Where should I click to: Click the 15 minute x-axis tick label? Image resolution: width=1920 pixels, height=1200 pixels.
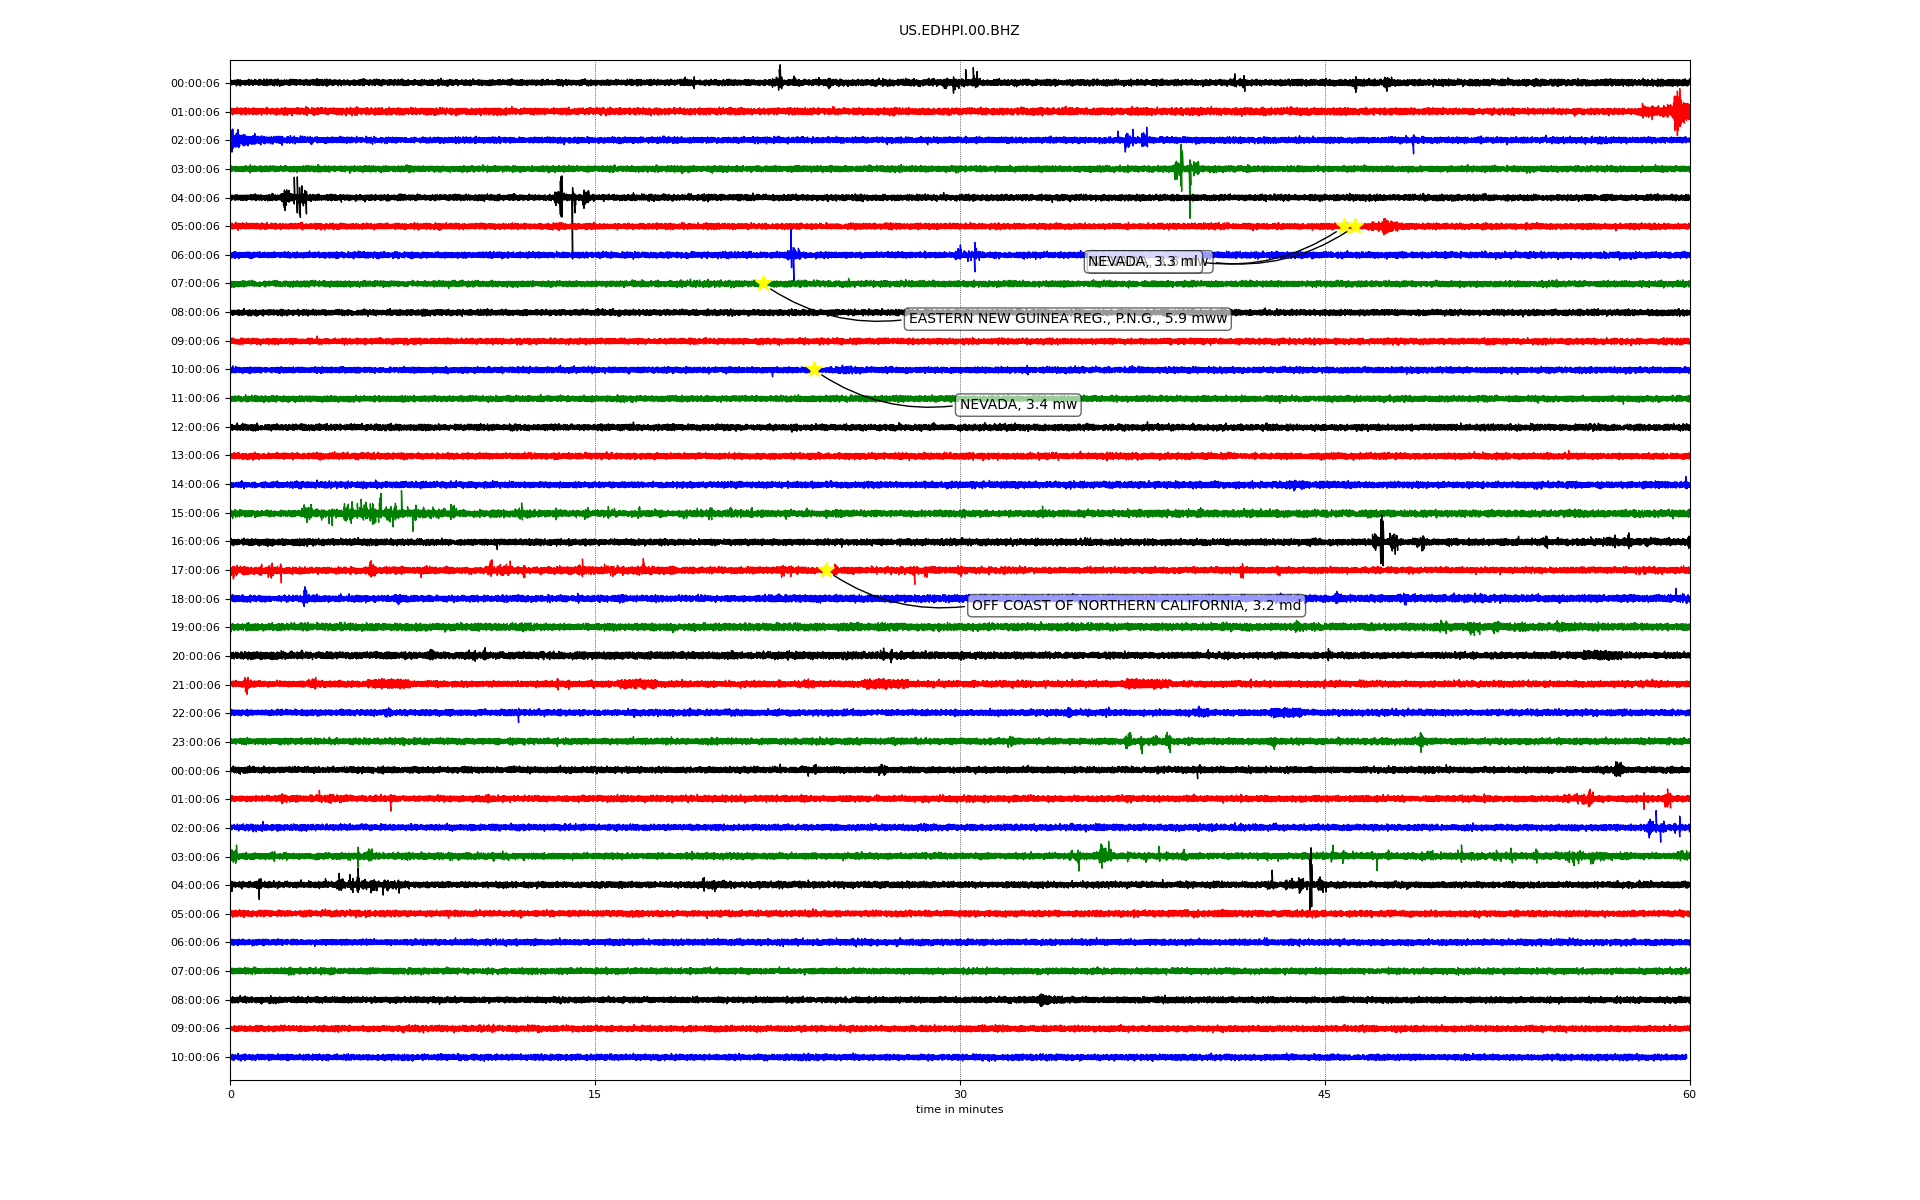click(x=595, y=1094)
